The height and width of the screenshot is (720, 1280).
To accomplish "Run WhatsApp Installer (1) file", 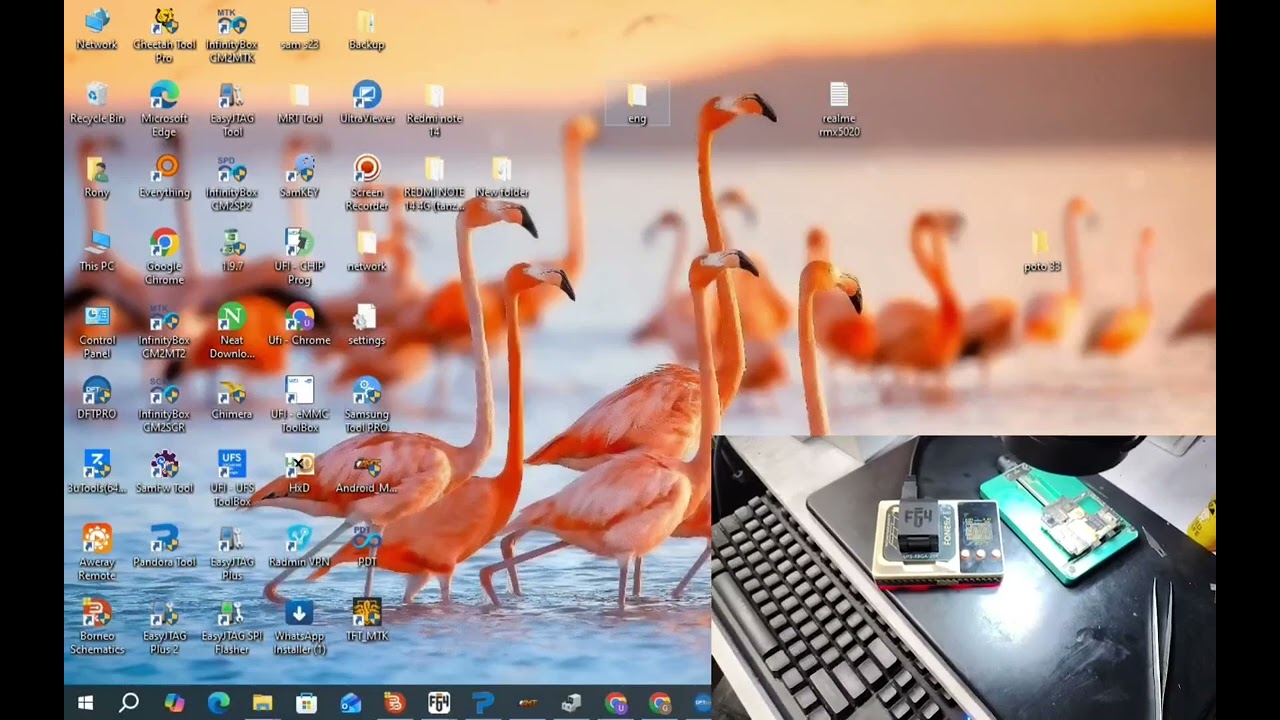I will (x=299, y=627).
